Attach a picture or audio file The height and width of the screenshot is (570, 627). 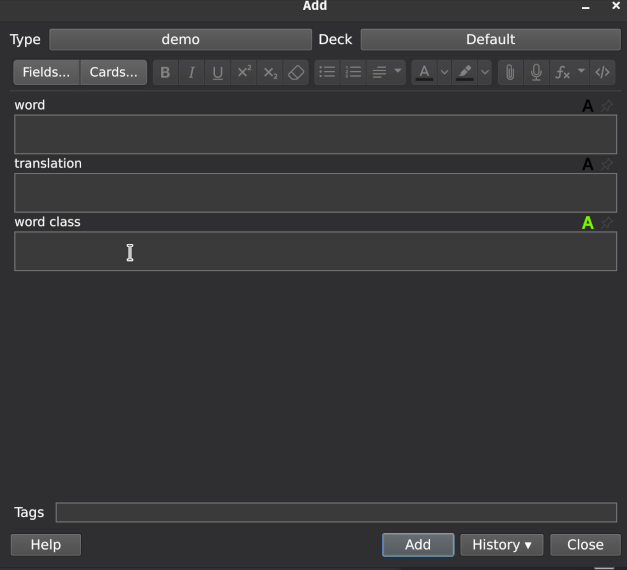[x=510, y=73]
